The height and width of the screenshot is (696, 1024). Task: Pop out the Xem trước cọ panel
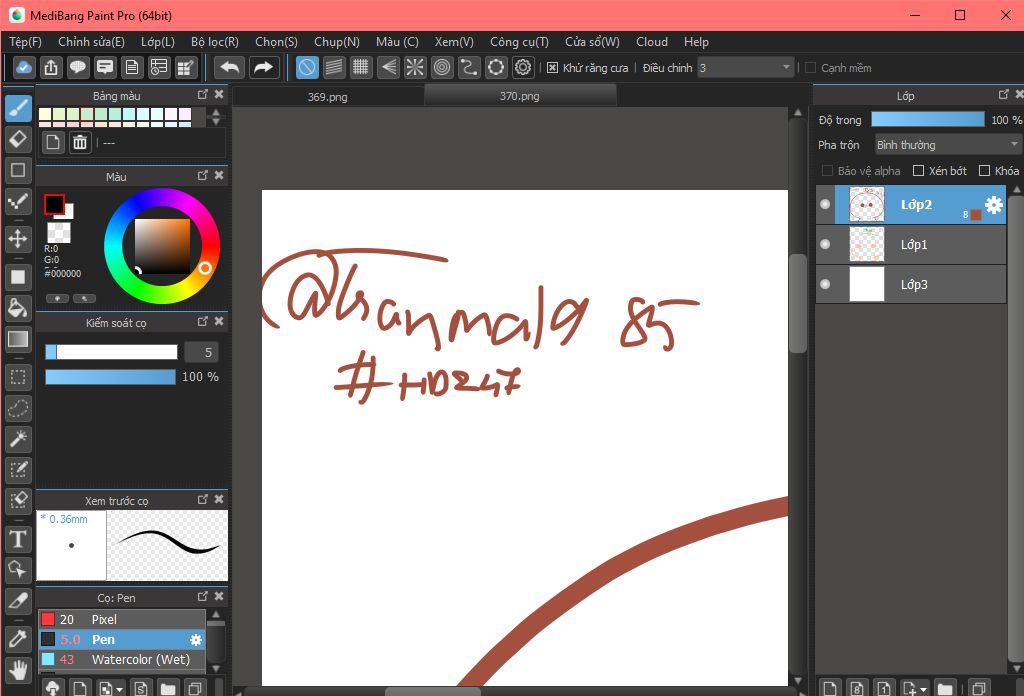tap(202, 499)
